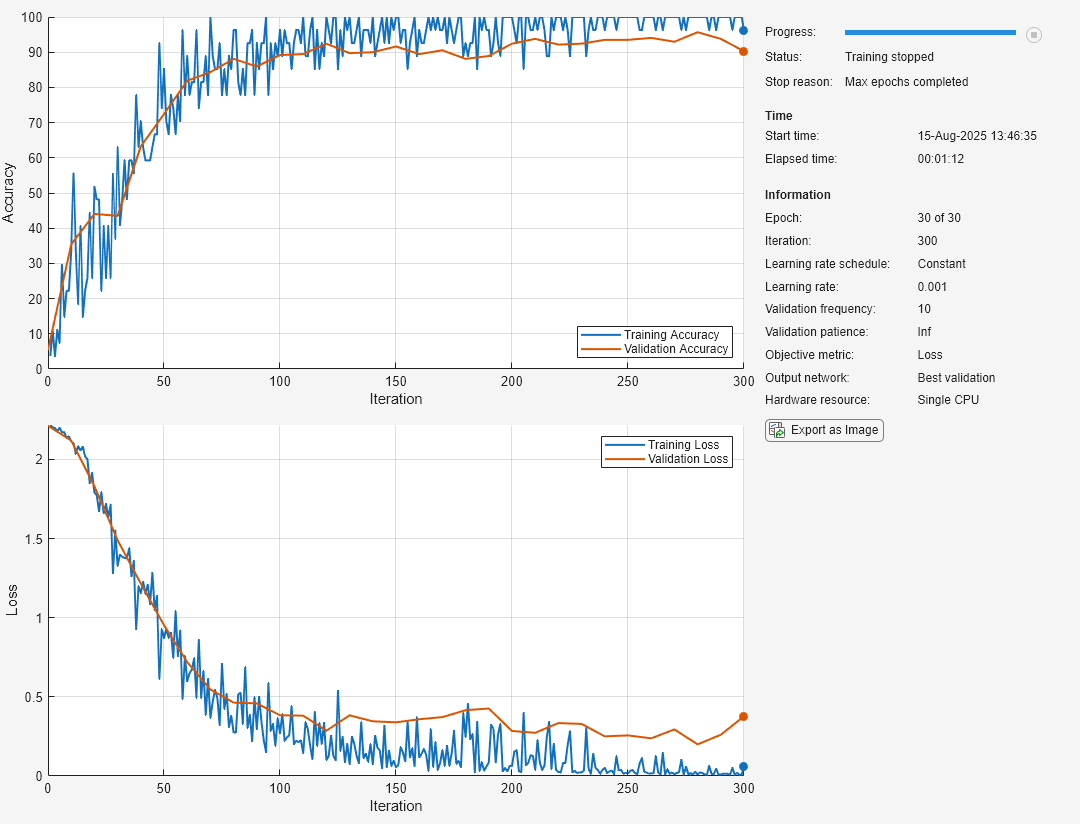Click Iteration label under the loss plot

(x=395, y=806)
